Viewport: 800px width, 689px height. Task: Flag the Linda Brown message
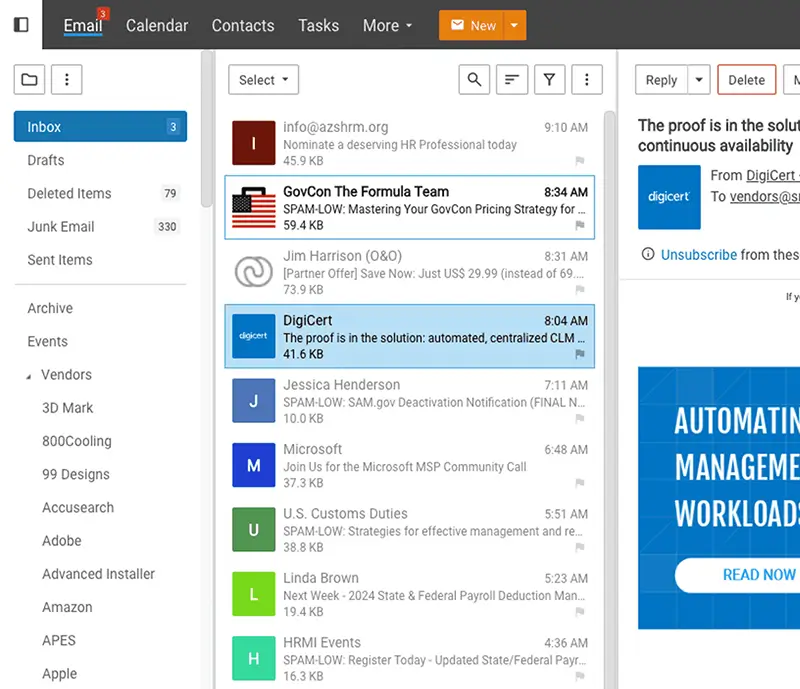(580, 611)
